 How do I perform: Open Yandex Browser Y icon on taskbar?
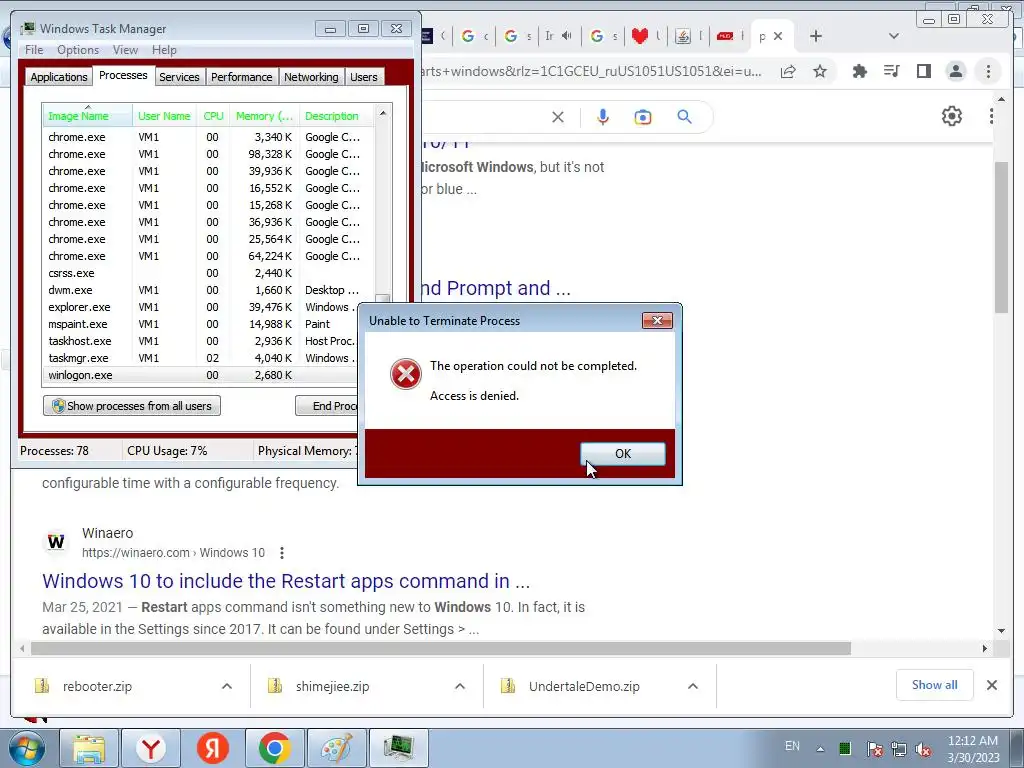click(x=151, y=748)
